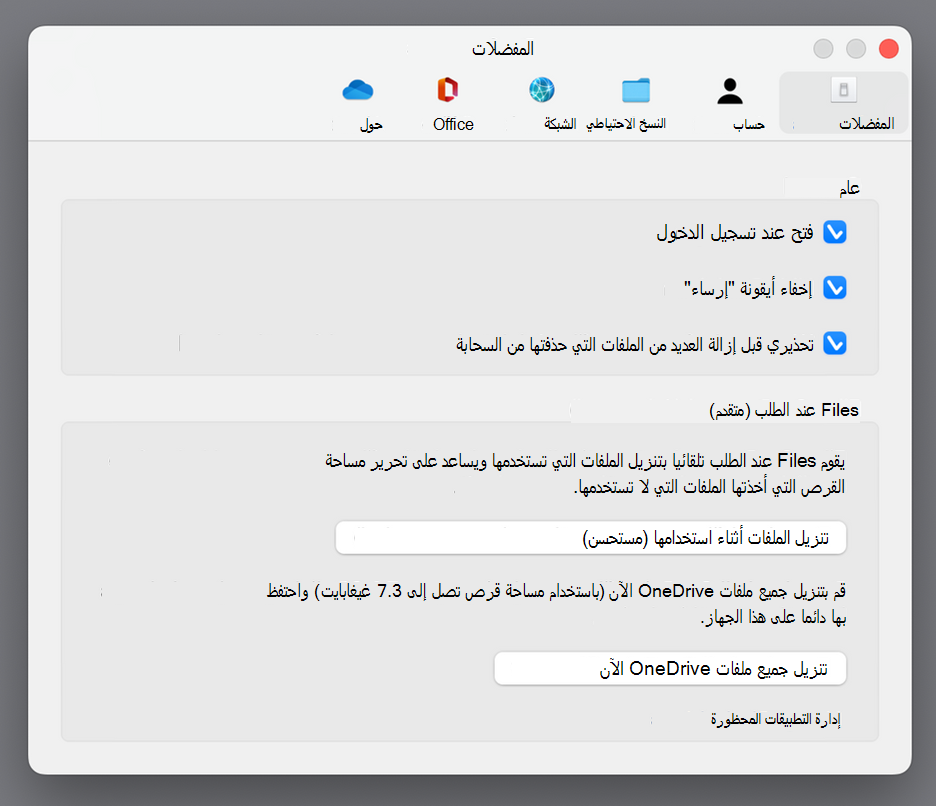The height and width of the screenshot is (806, 936).
Task: Switch to the الشبكة tab label
Action: click(560, 124)
